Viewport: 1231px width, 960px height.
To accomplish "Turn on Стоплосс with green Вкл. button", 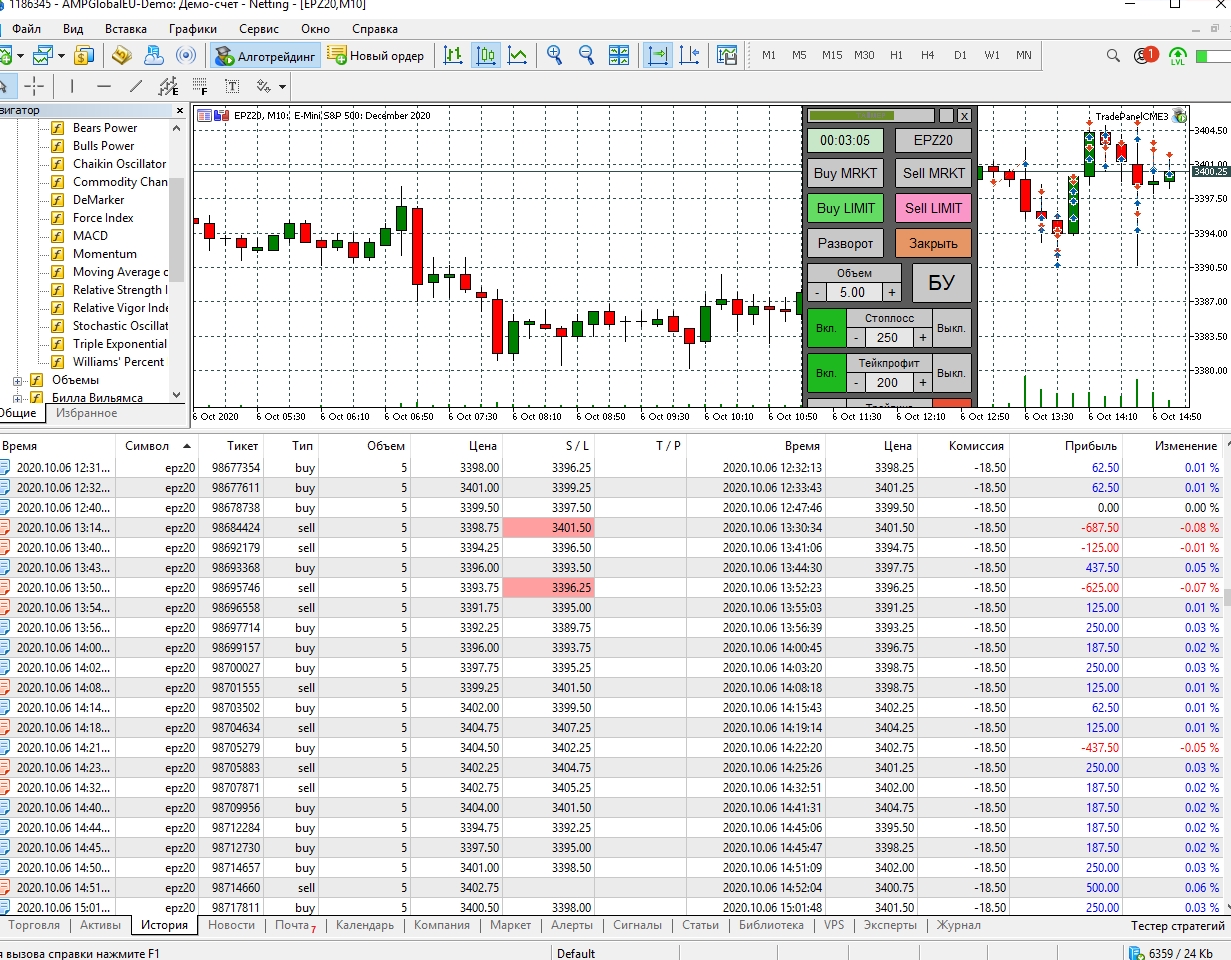I will click(826, 328).
